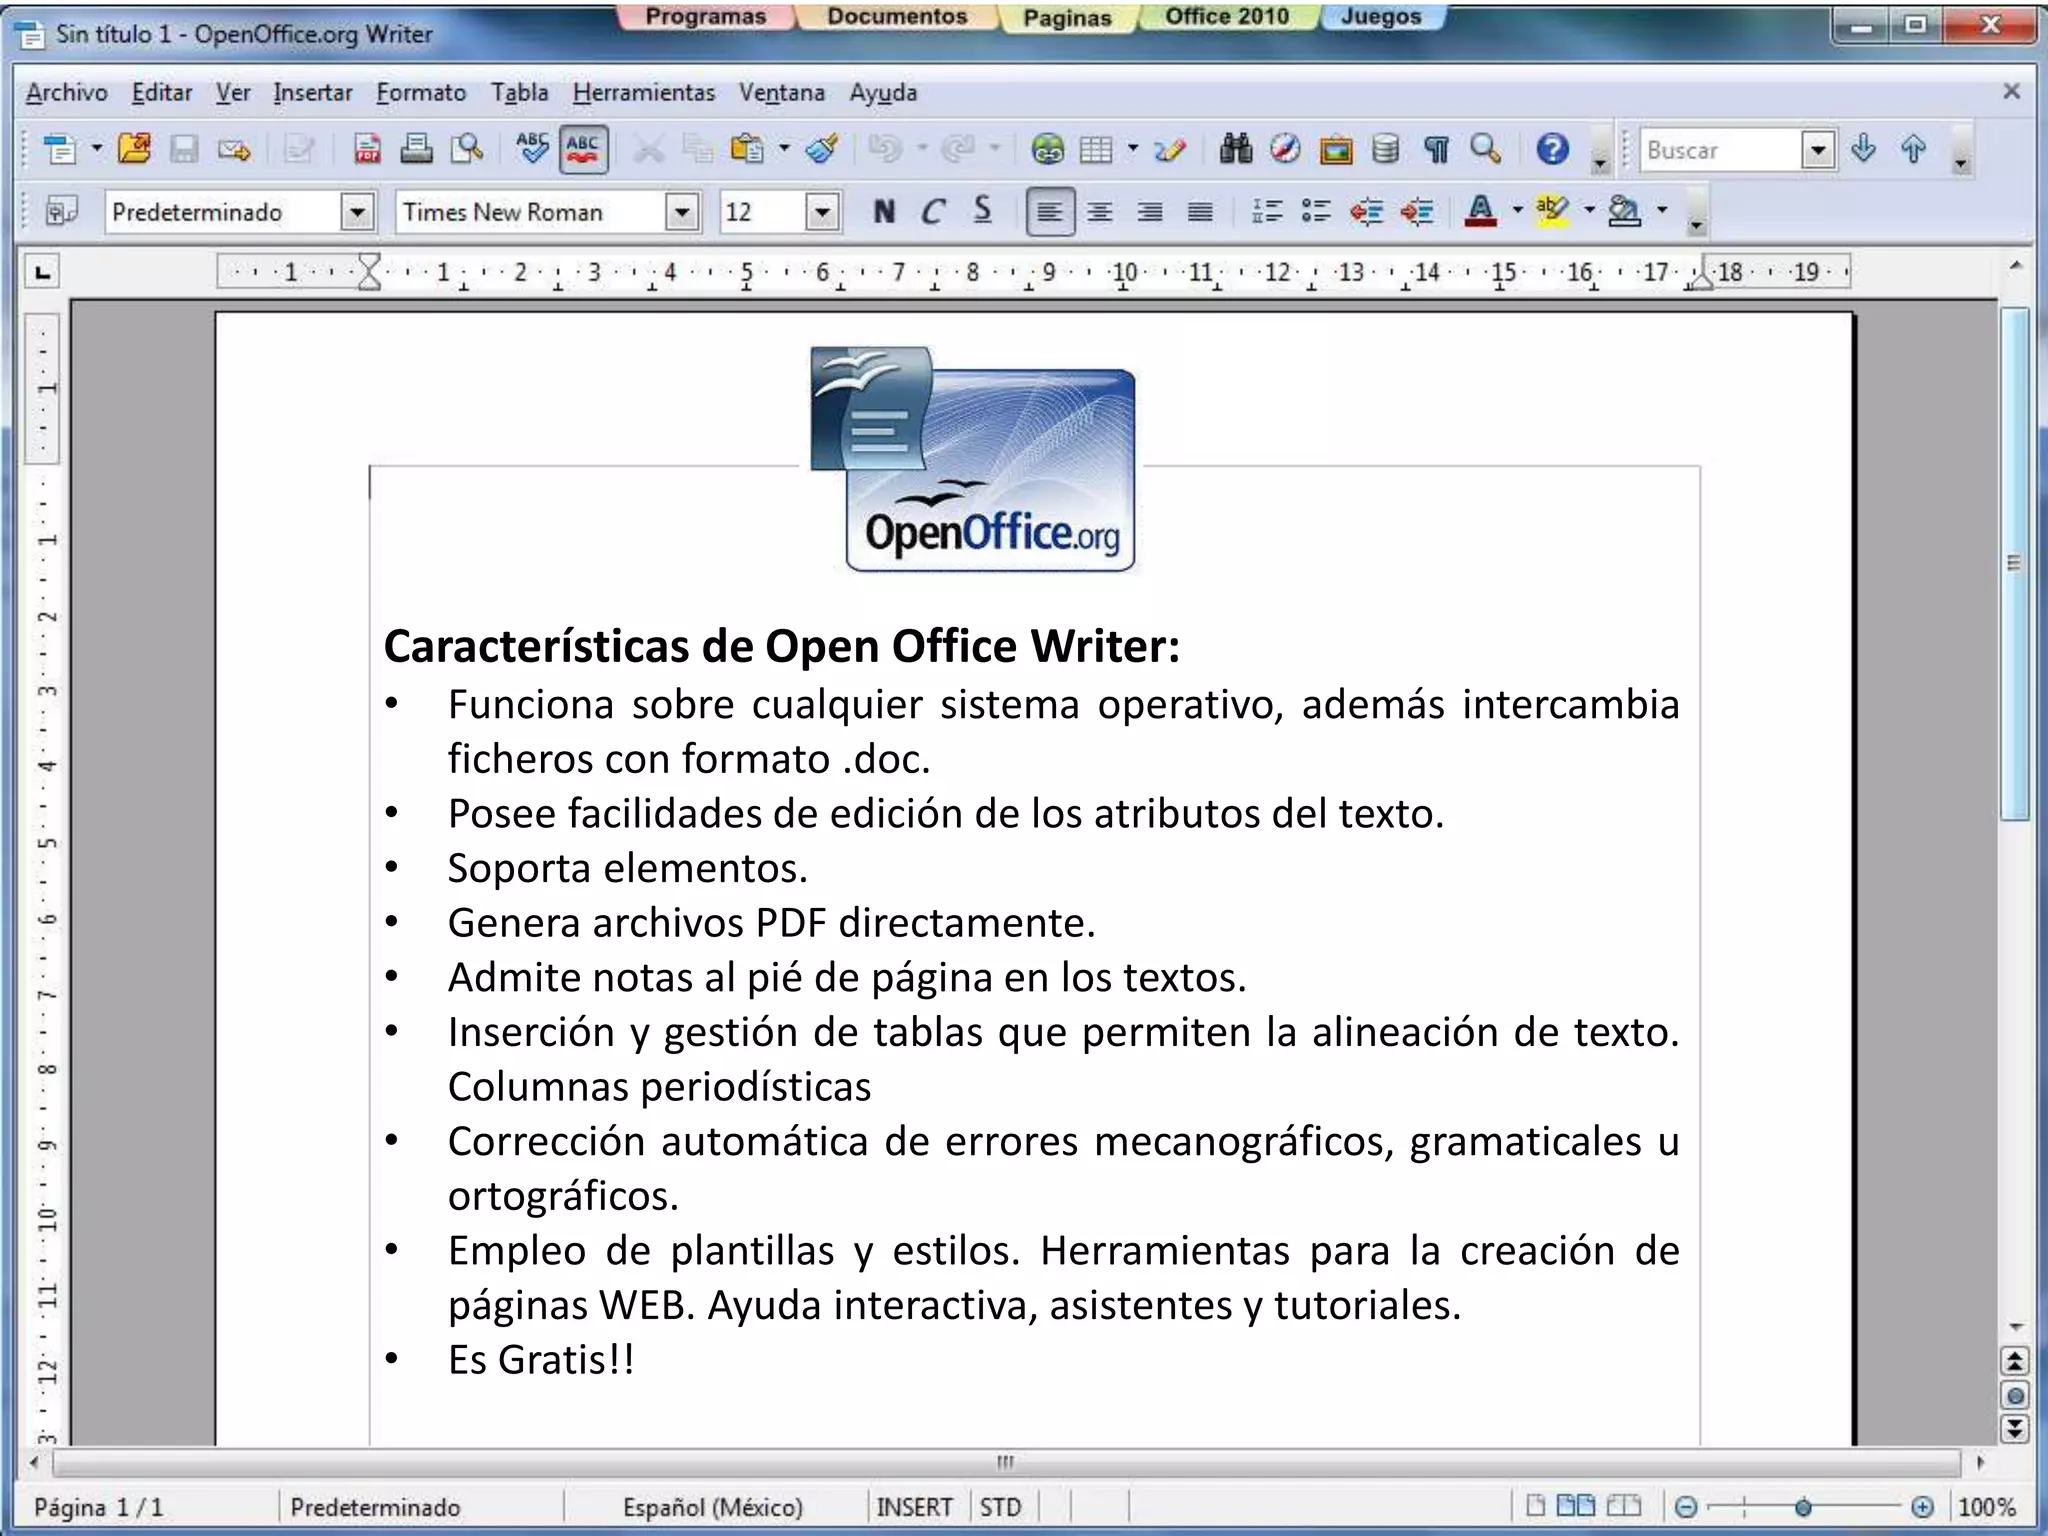The width and height of the screenshot is (2048, 1536).
Task: Align text right
Action: point(1150,212)
